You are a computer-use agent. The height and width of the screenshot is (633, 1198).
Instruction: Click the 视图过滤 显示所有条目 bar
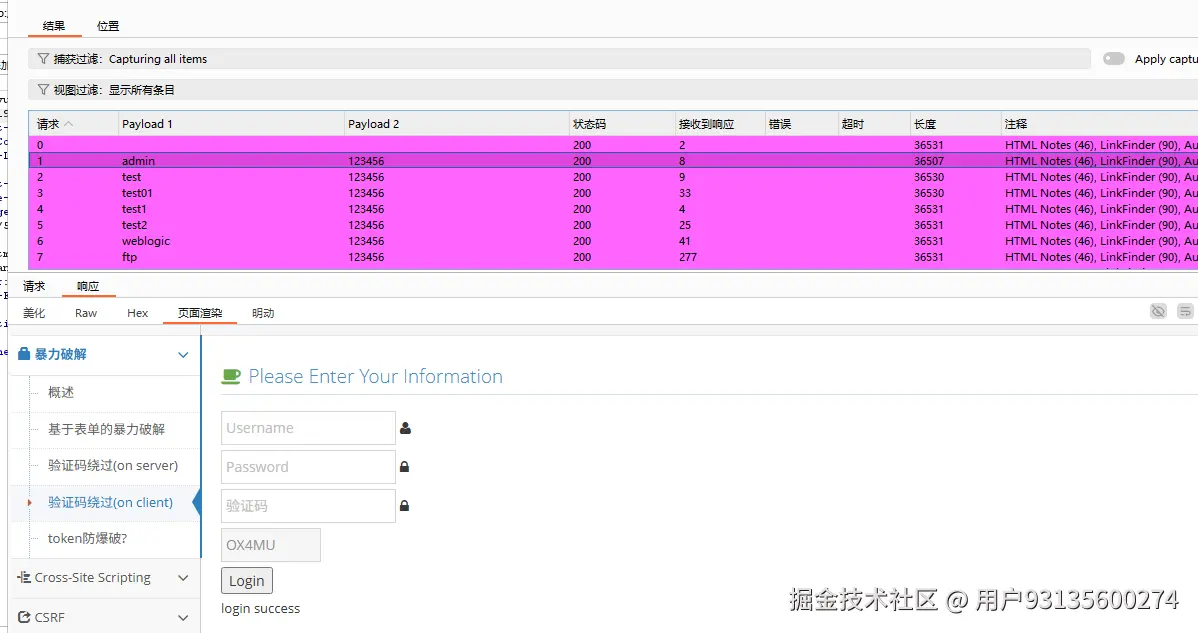click(x=613, y=89)
